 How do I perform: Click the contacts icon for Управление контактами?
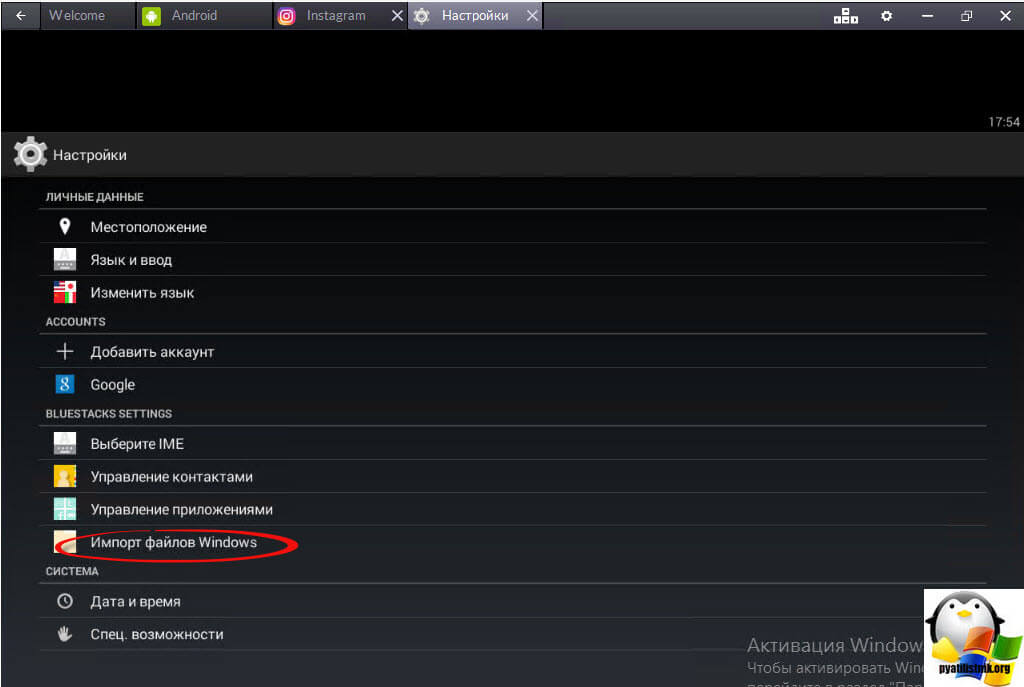click(x=65, y=477)
